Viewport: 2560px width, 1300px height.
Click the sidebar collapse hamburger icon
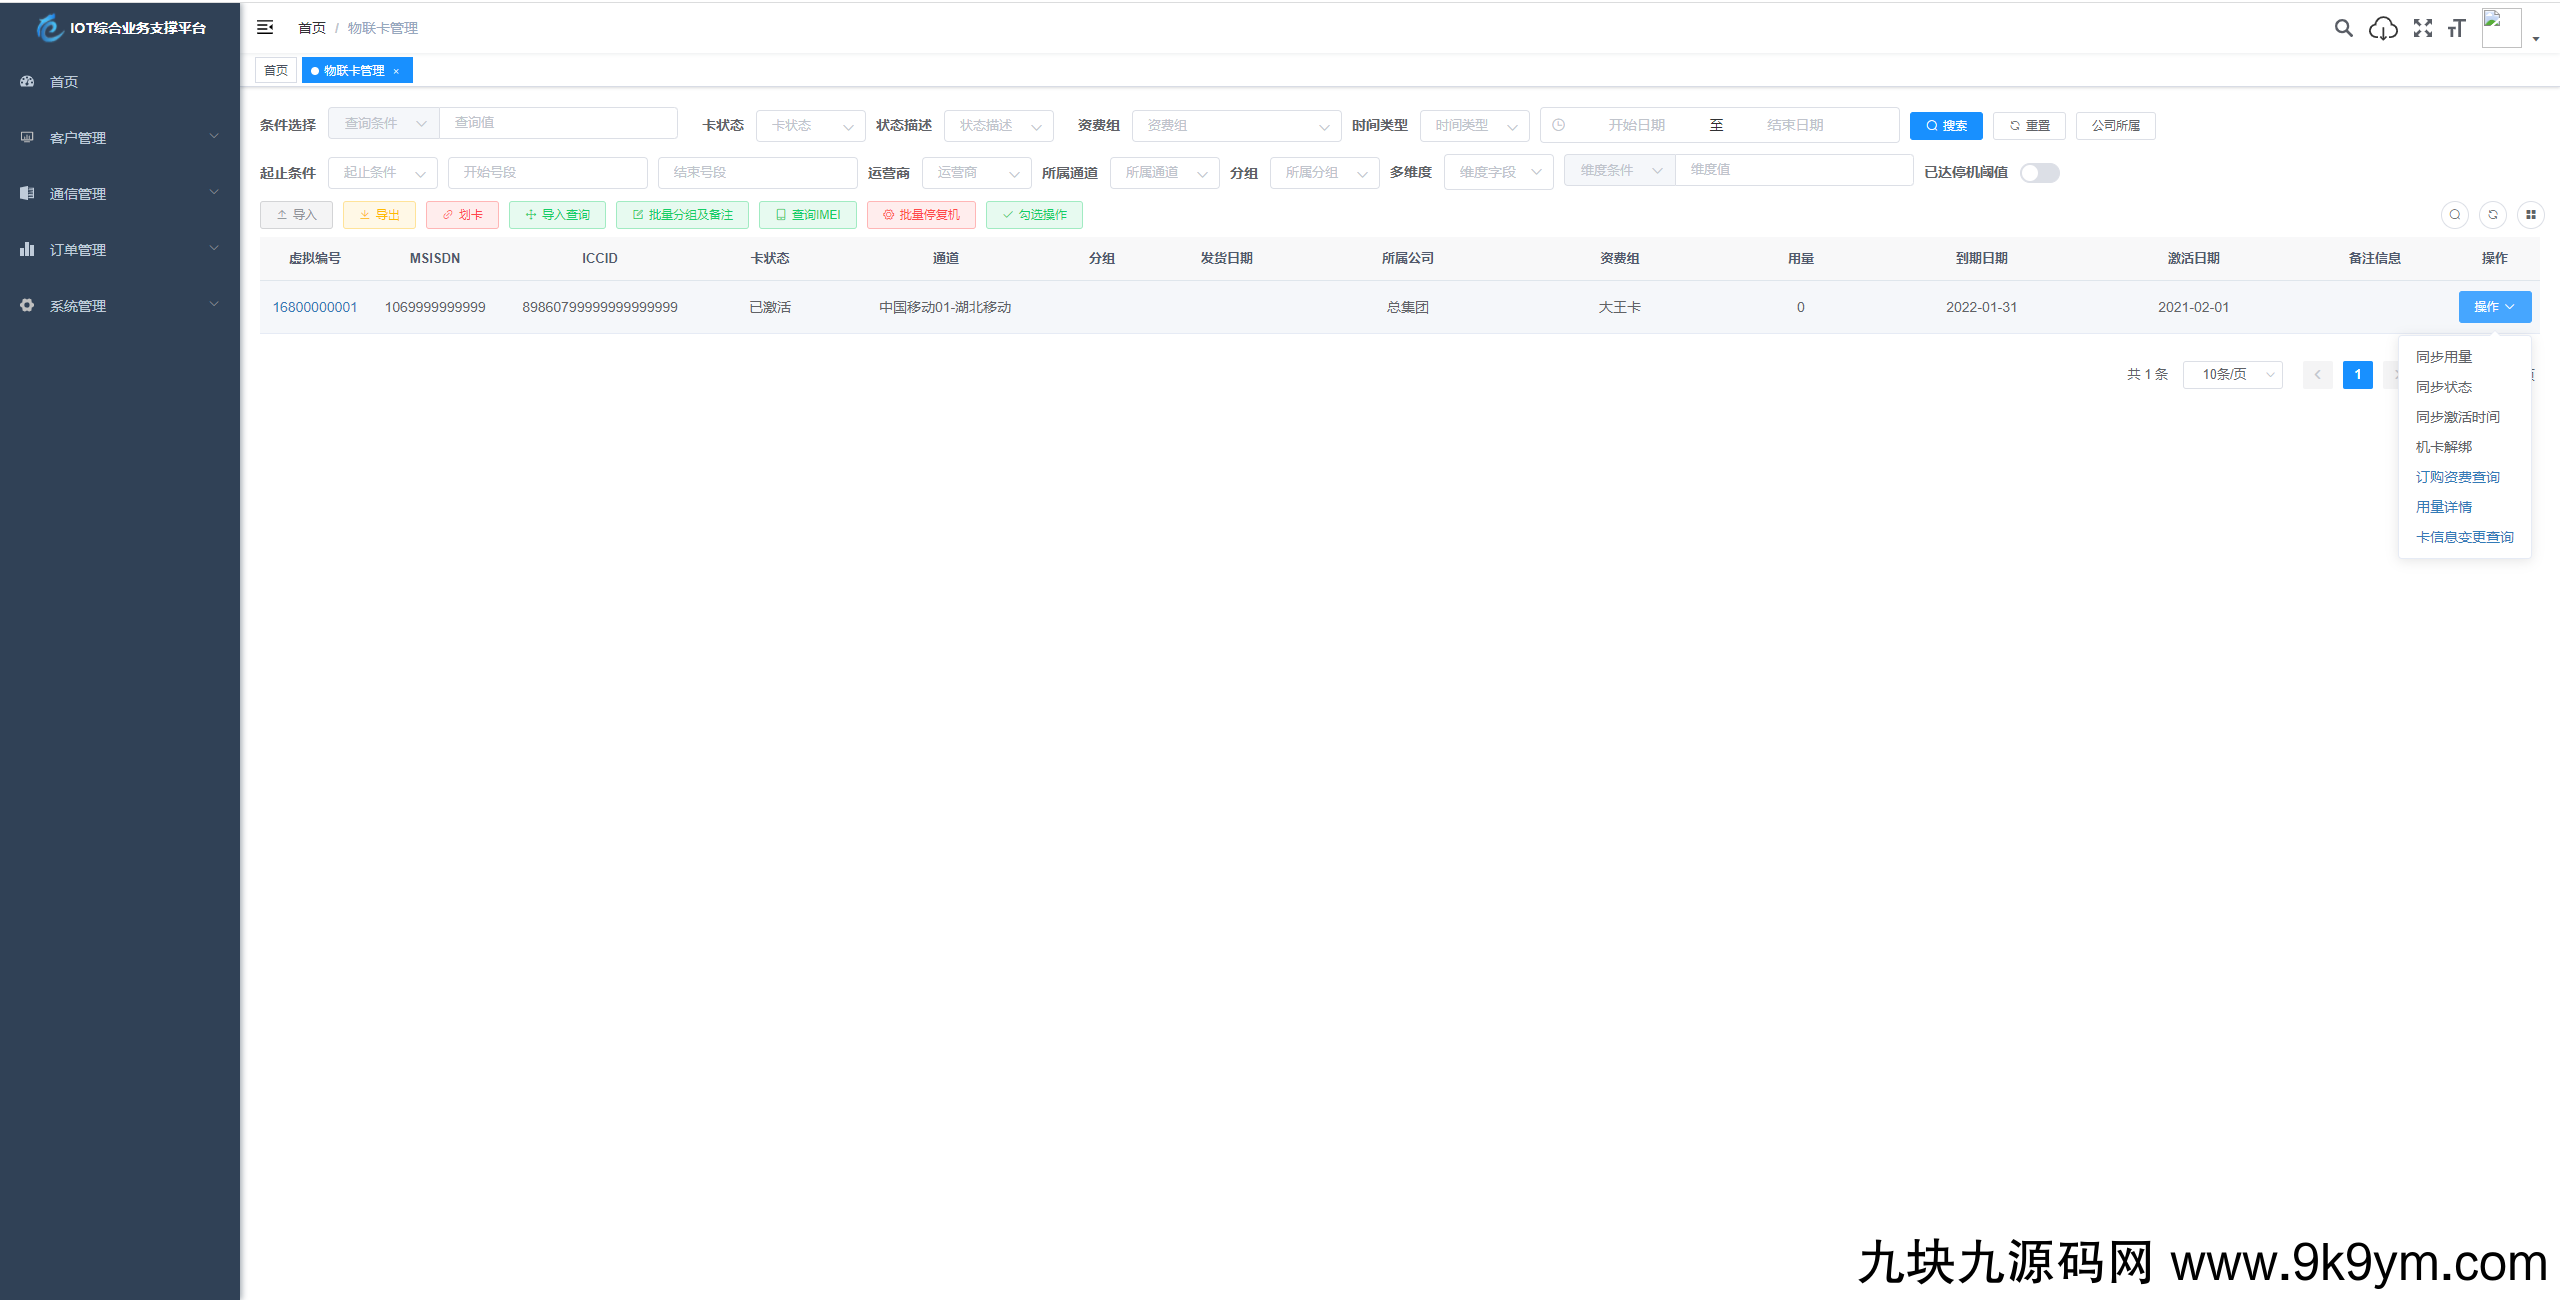click(x=265, y=27)
